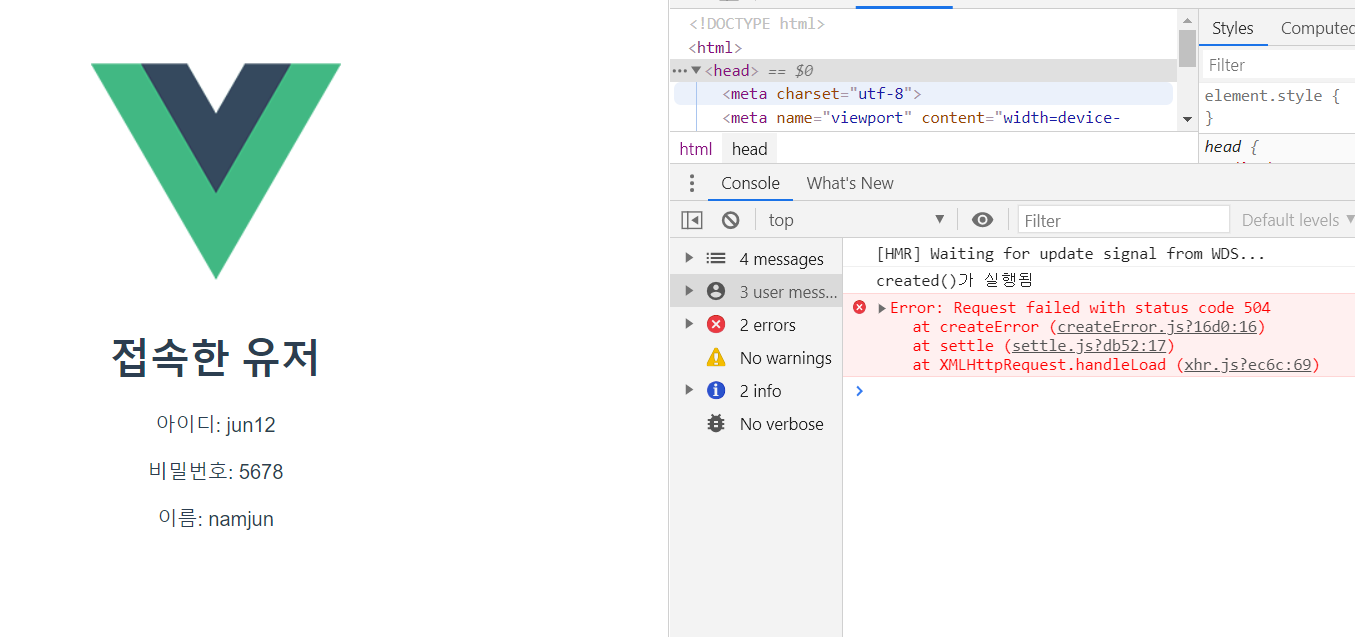Viewport: 1355px width, 637px height.
Task: Create a live expression with the eye icon
Action: [x=983, y=220]
